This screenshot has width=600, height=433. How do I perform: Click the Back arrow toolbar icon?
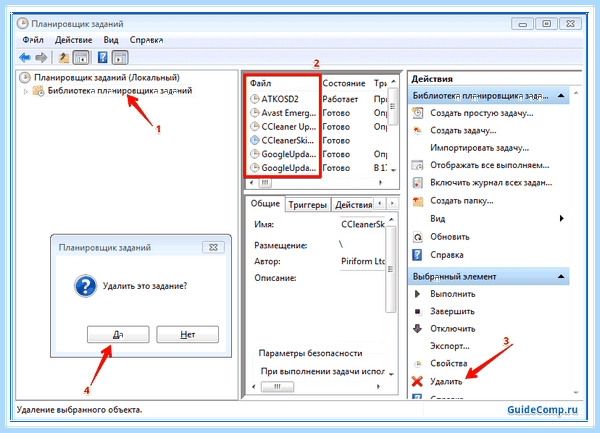coord(25,58)
